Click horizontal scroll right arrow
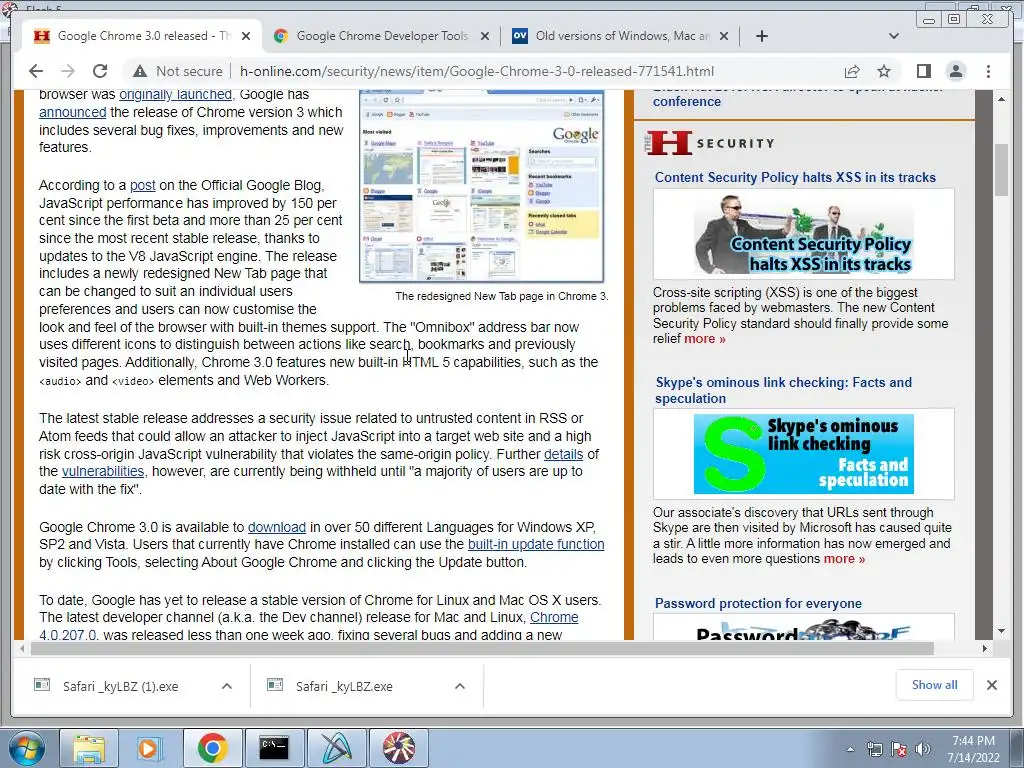Viewport: 1024px width, 768px height. [x=985, y=648]
